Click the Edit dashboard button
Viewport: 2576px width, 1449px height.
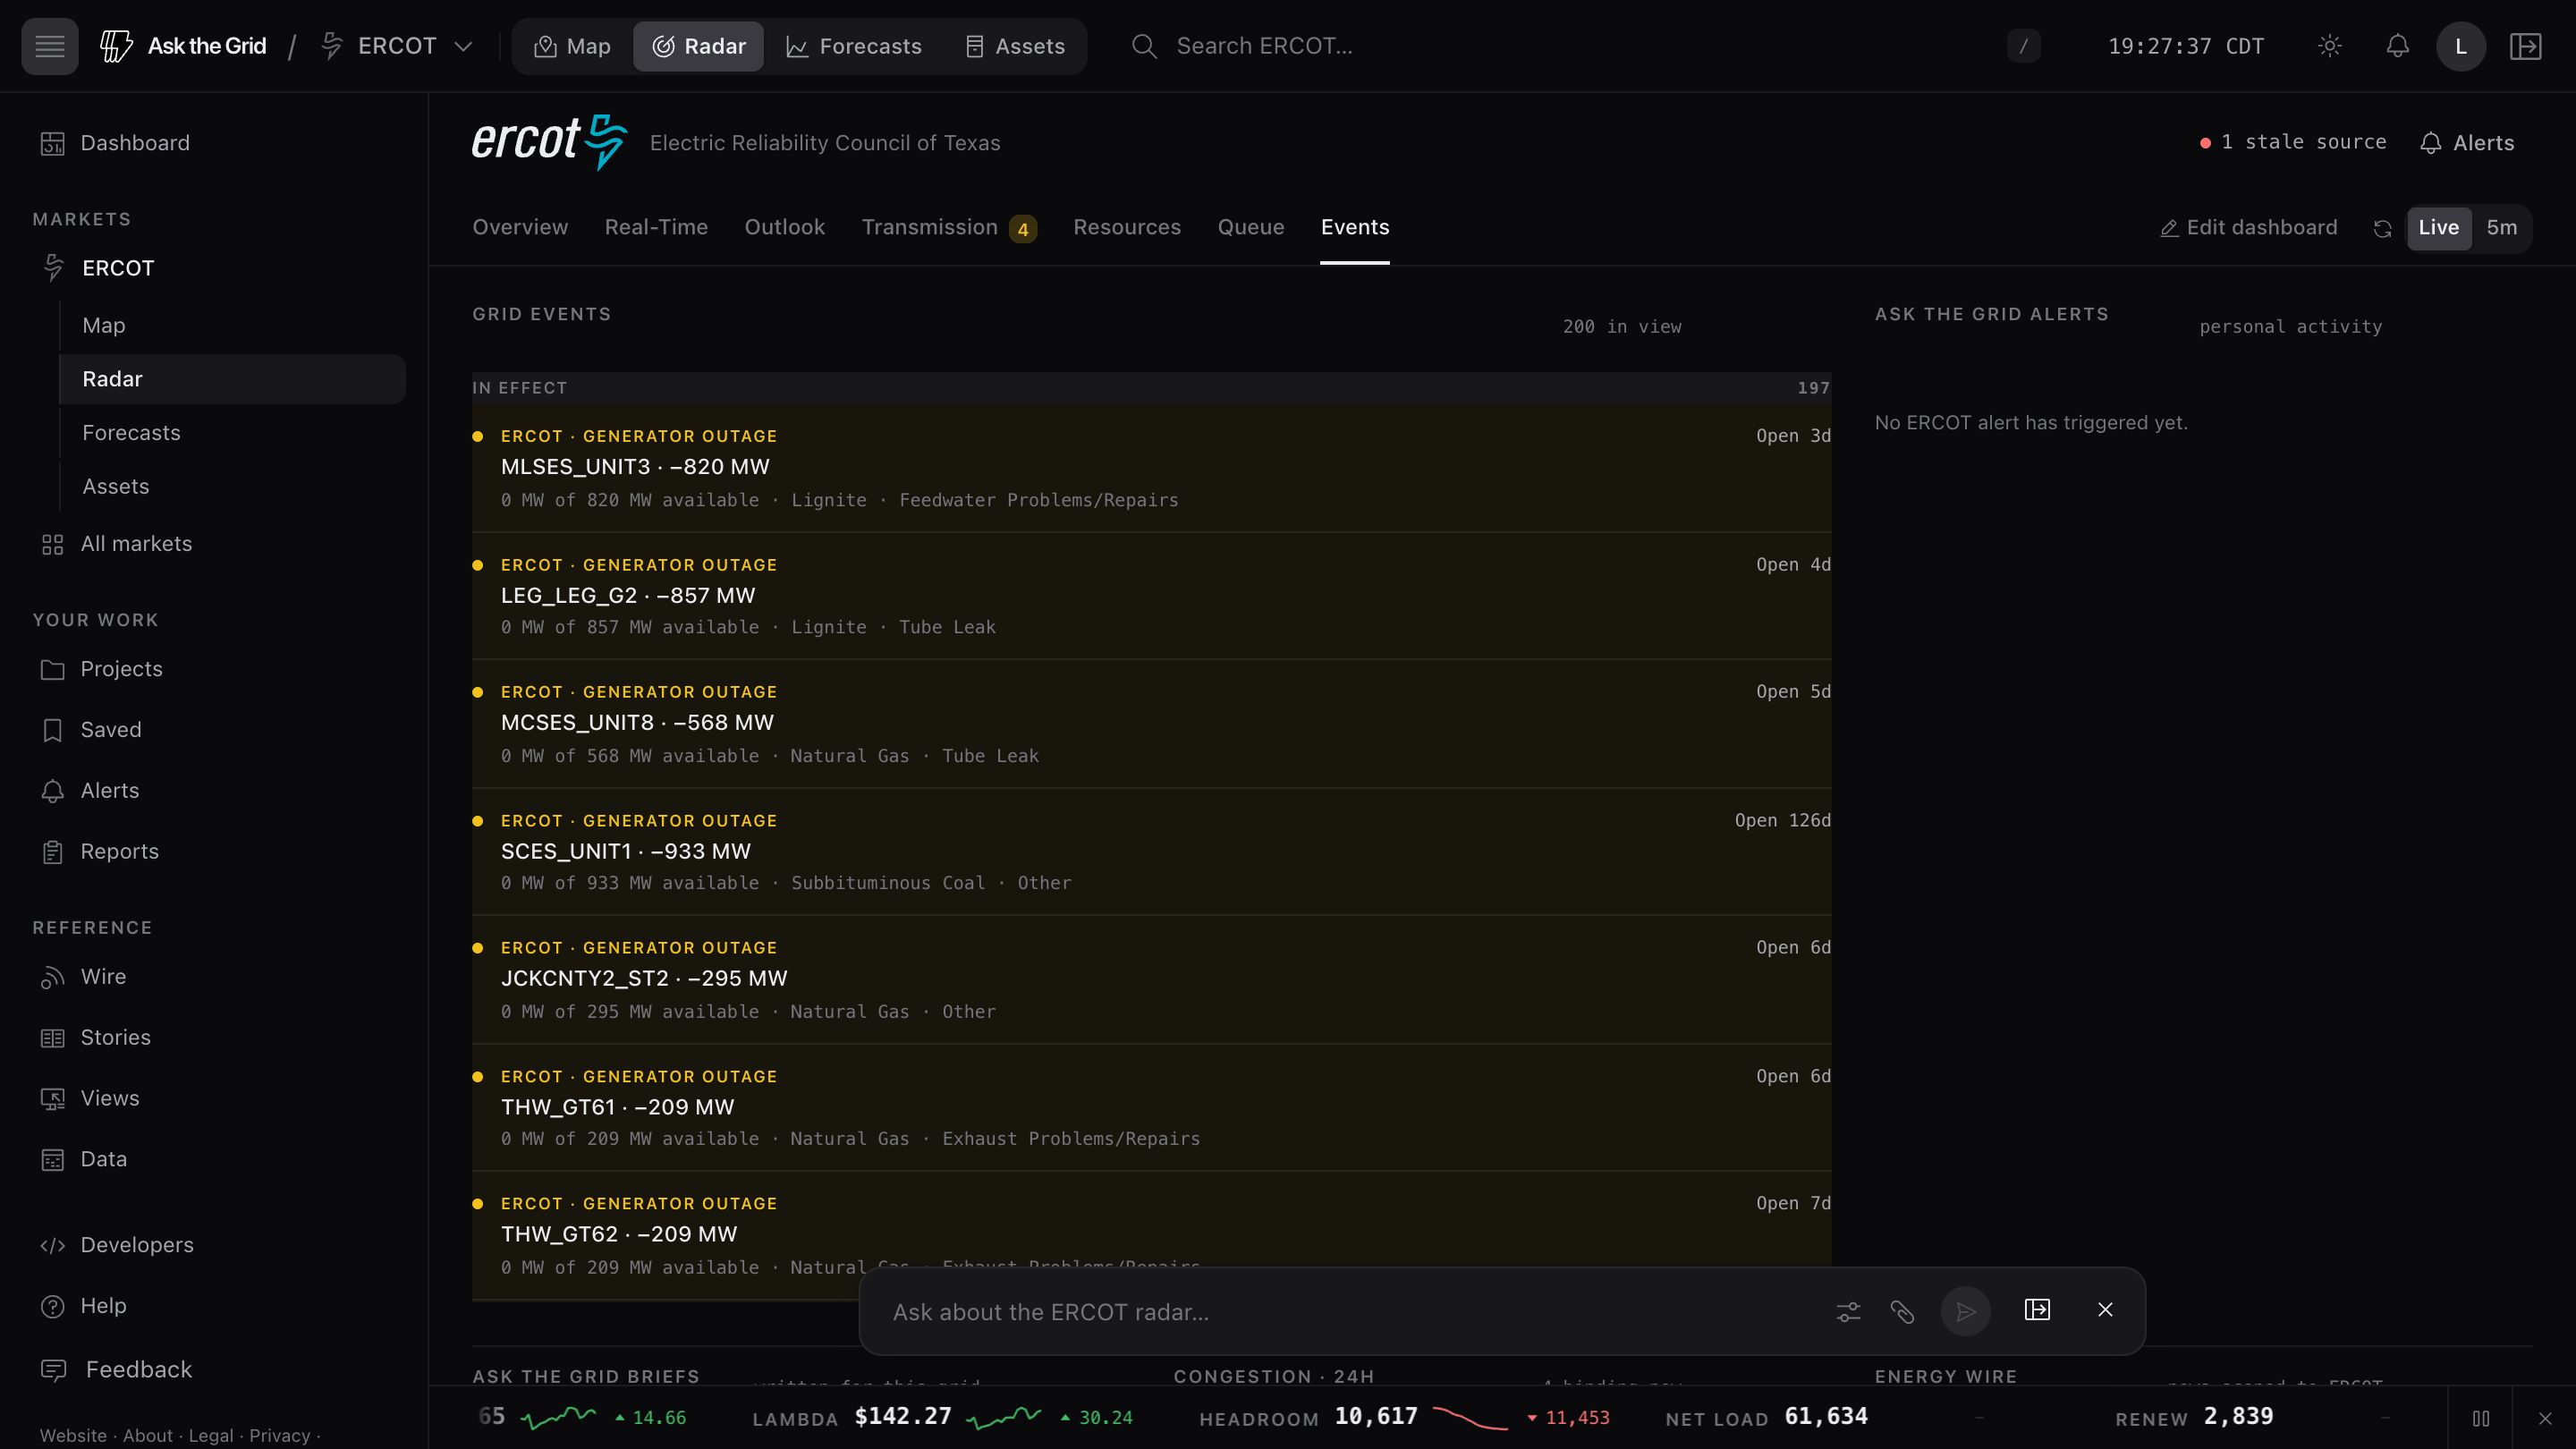(x=2248, y=228)
